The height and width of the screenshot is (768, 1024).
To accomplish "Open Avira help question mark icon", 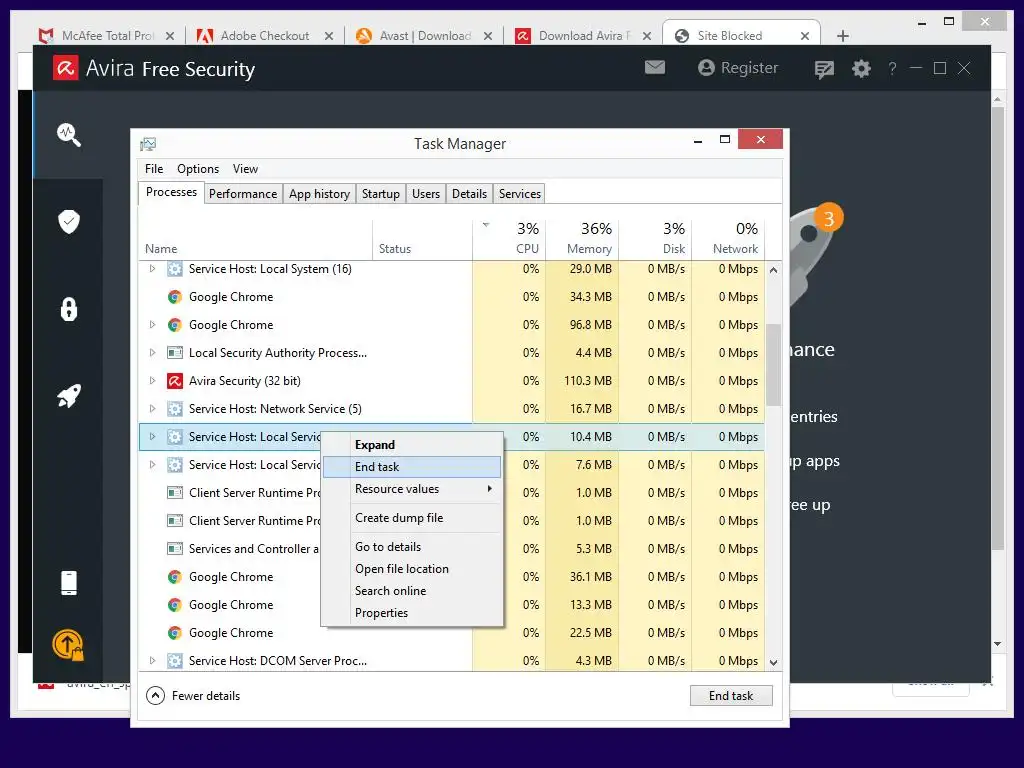I will pyautogui.click(x=892, y=68).
